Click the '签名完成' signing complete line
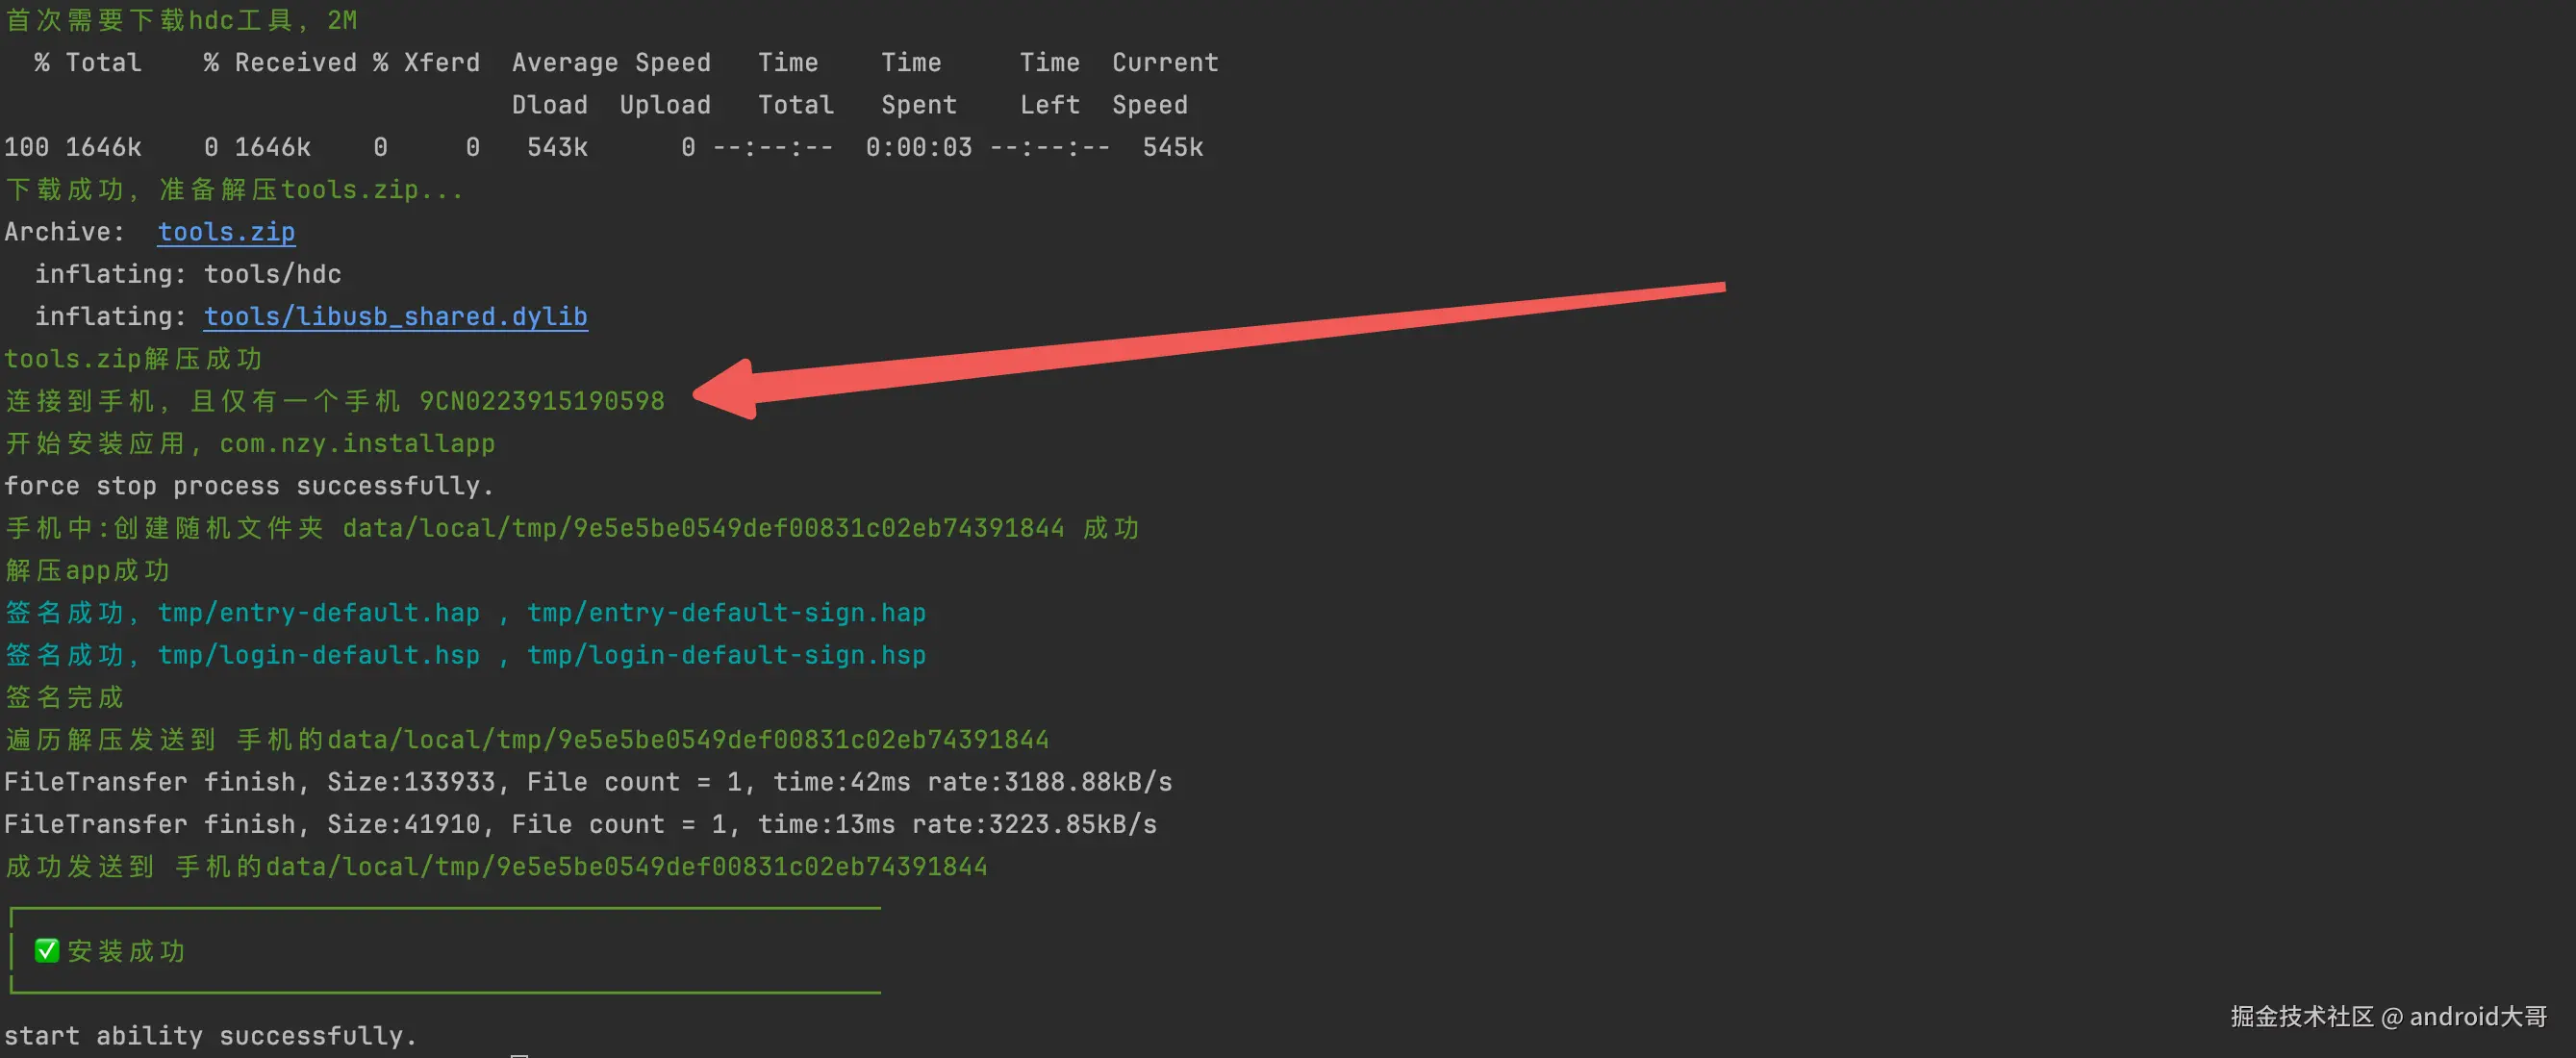The width and height of the screenshot is (2576, 1058). tap(65, 697)
